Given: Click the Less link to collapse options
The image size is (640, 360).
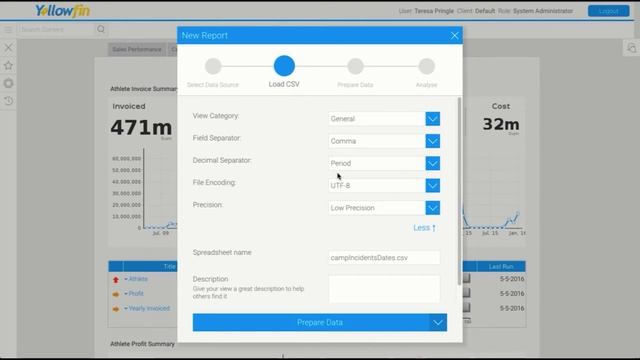Looking at the screenshot, I should pyautogui.click(x=424, y=228).
